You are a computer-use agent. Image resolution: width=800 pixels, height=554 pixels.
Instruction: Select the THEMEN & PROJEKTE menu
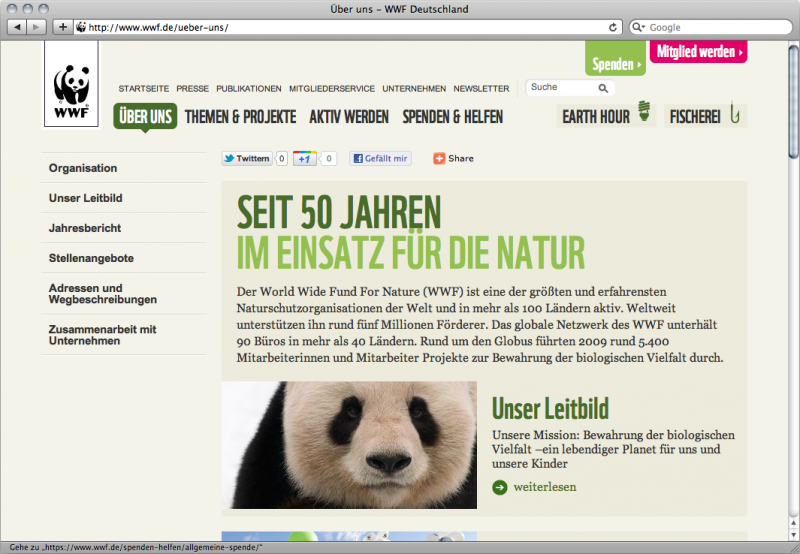pos(240,117)
